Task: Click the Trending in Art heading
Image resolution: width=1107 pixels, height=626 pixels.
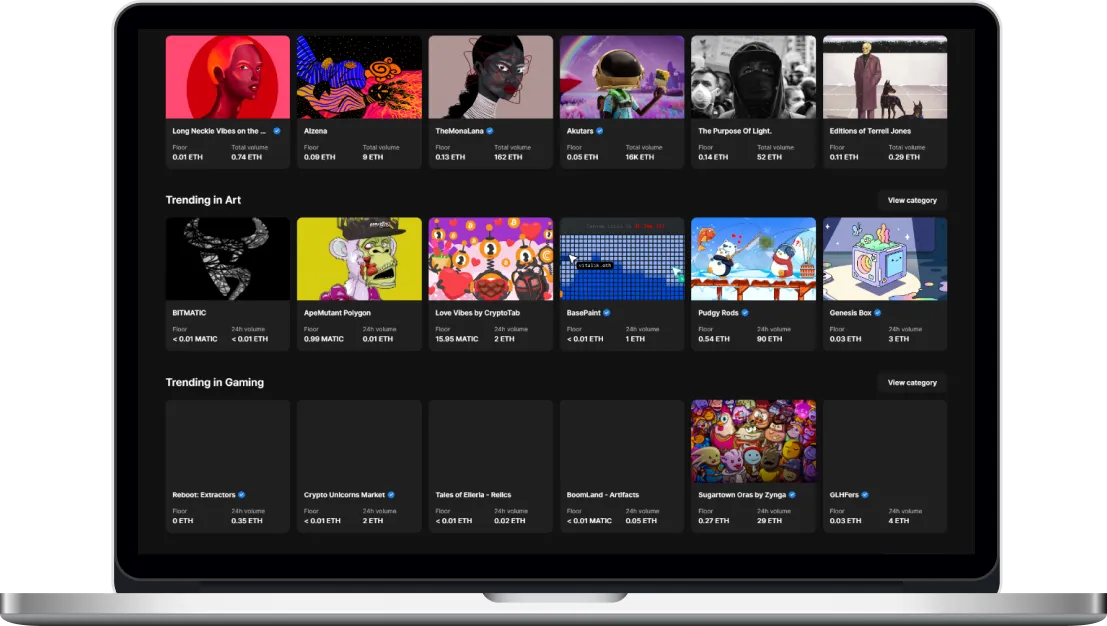Action: [203, 200]
